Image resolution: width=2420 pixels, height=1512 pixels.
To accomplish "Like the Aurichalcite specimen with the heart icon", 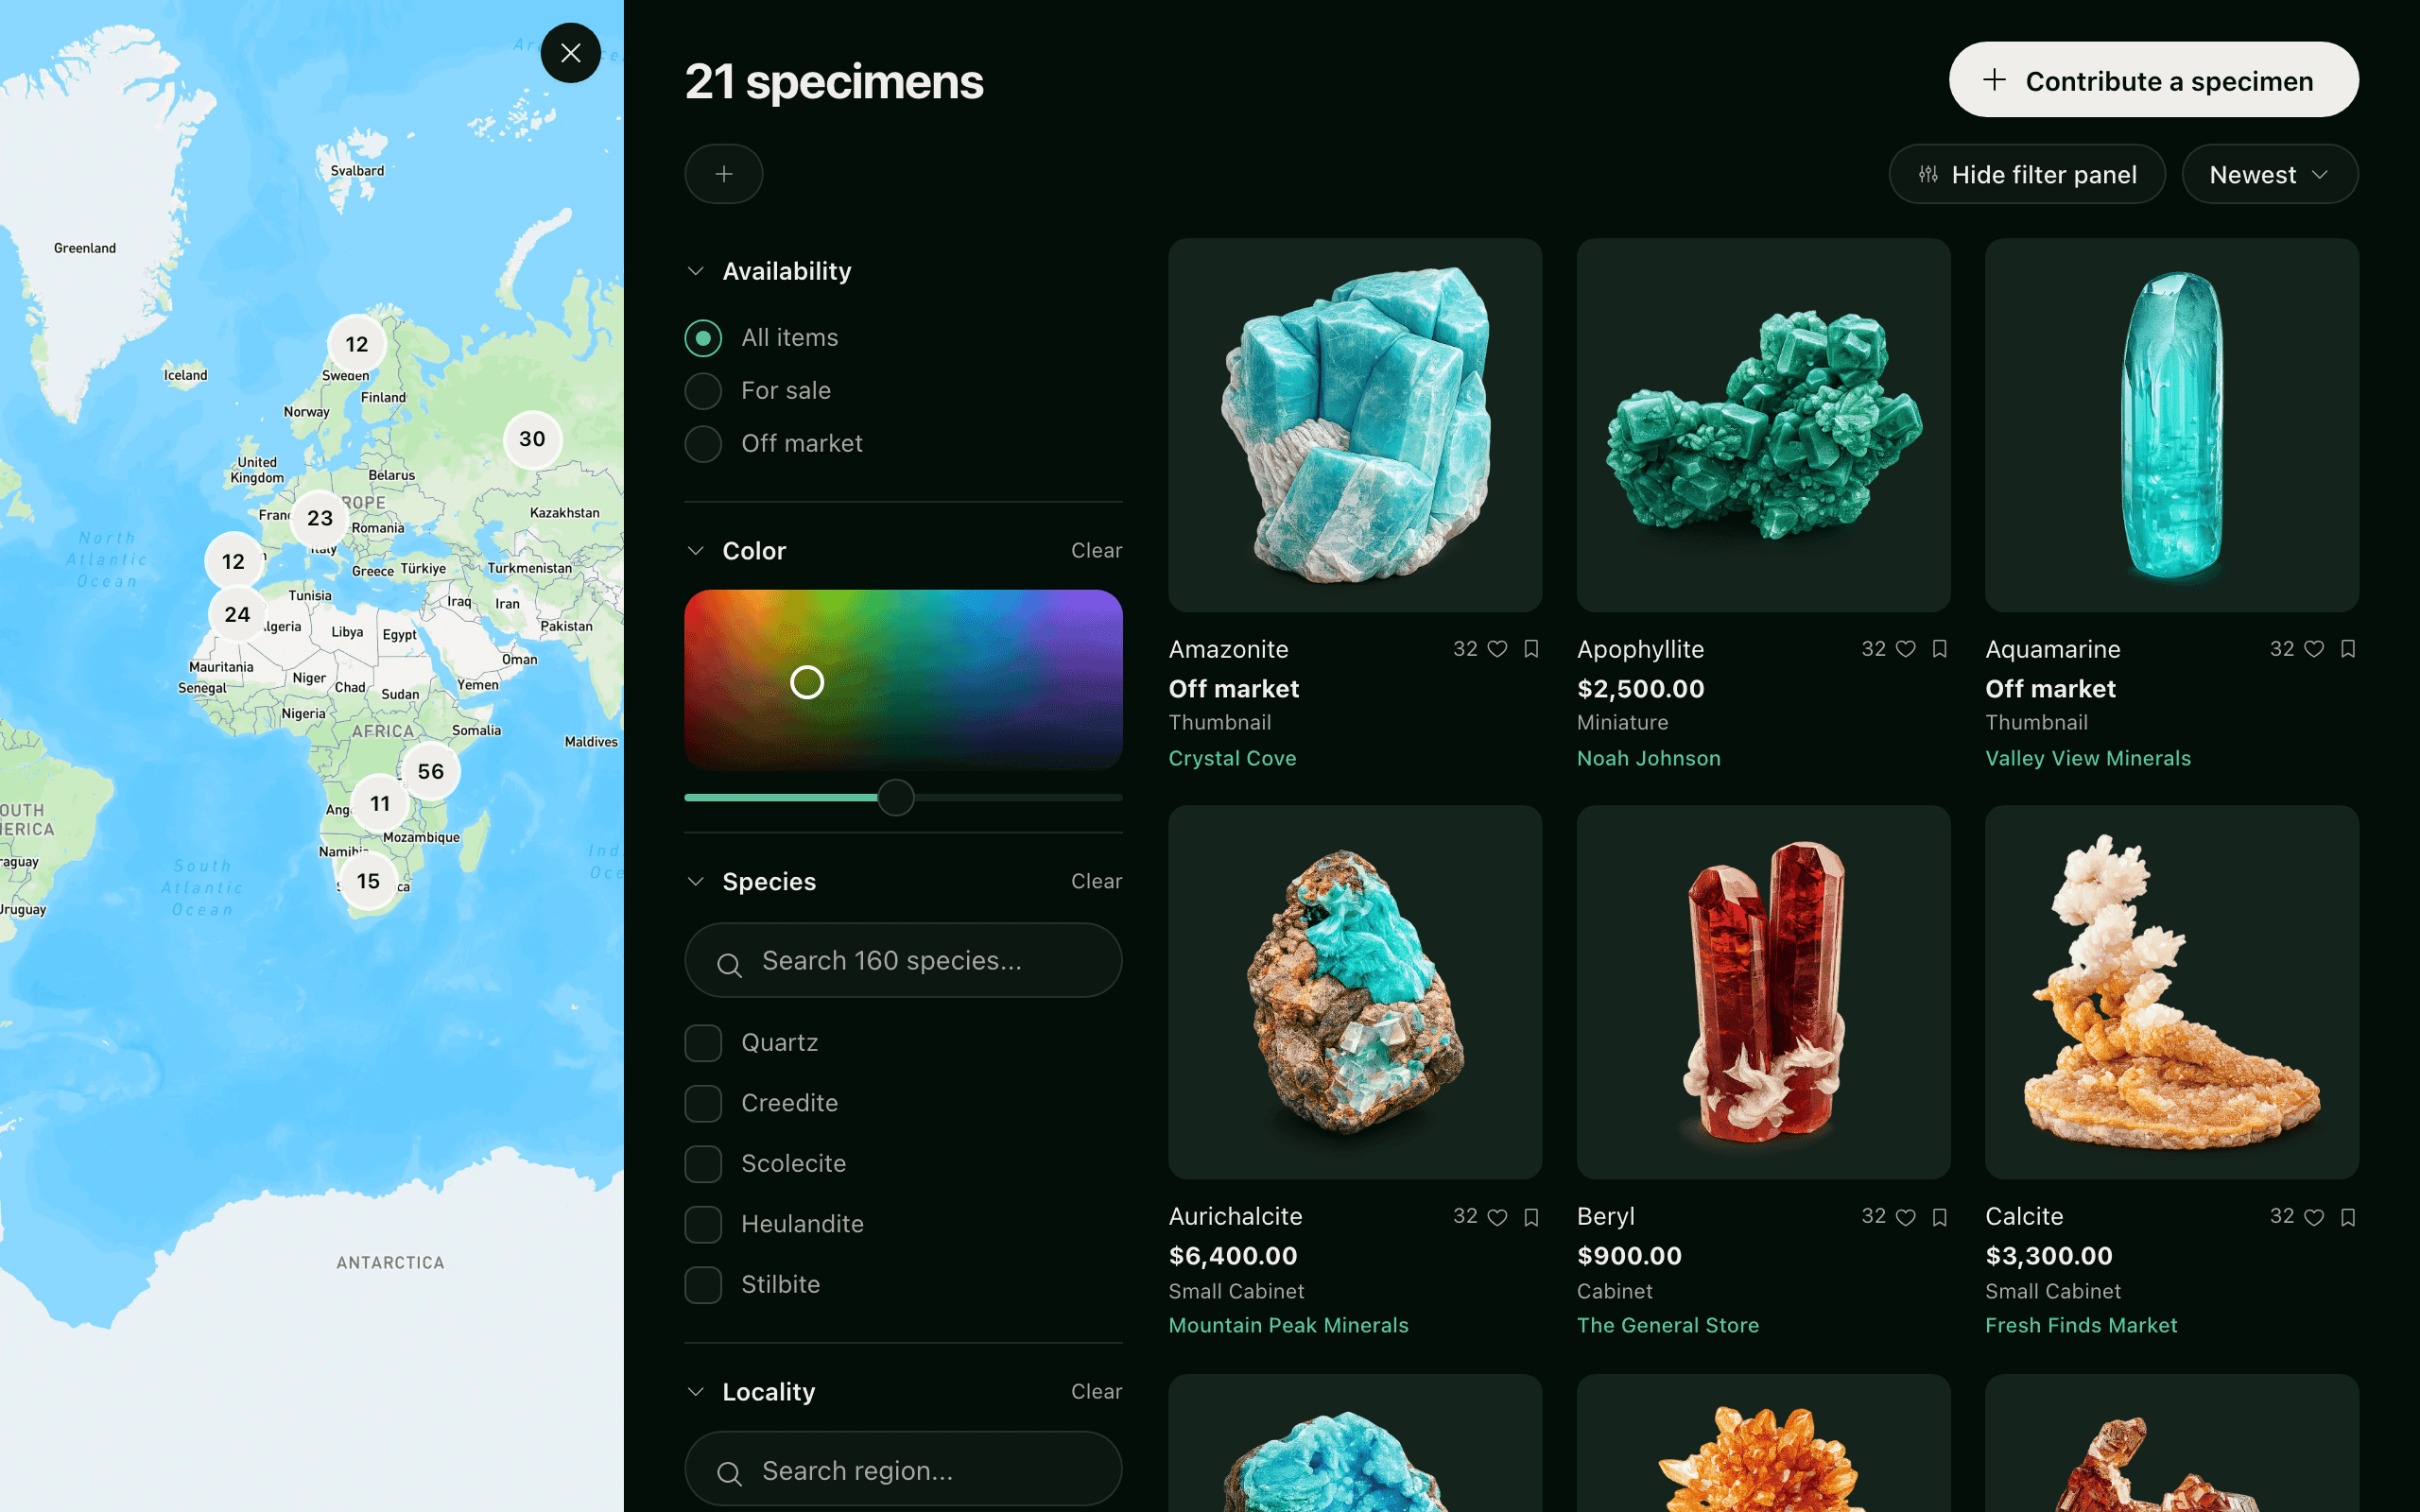I will [1497, 1217].
